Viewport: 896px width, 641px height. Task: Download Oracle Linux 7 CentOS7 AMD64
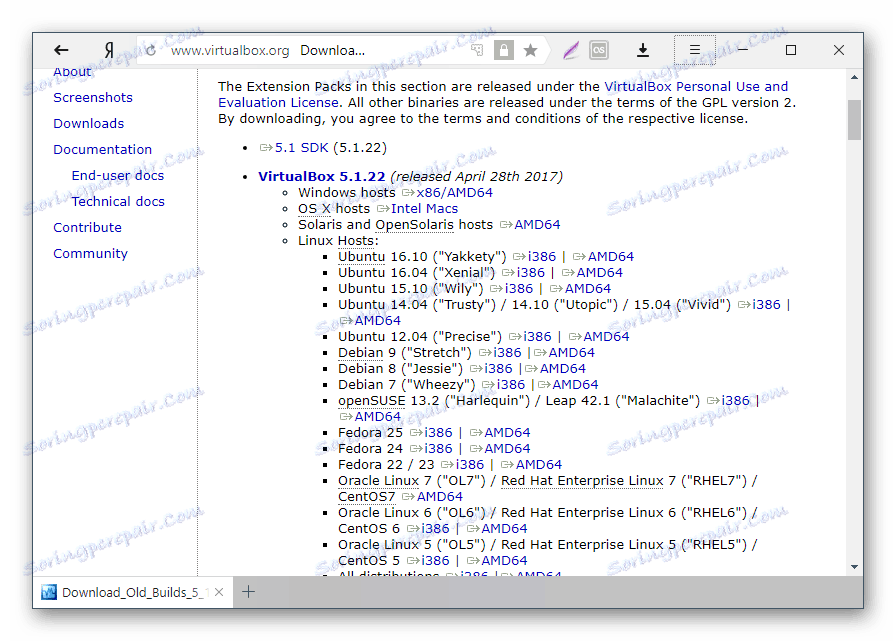click(439, 496)
